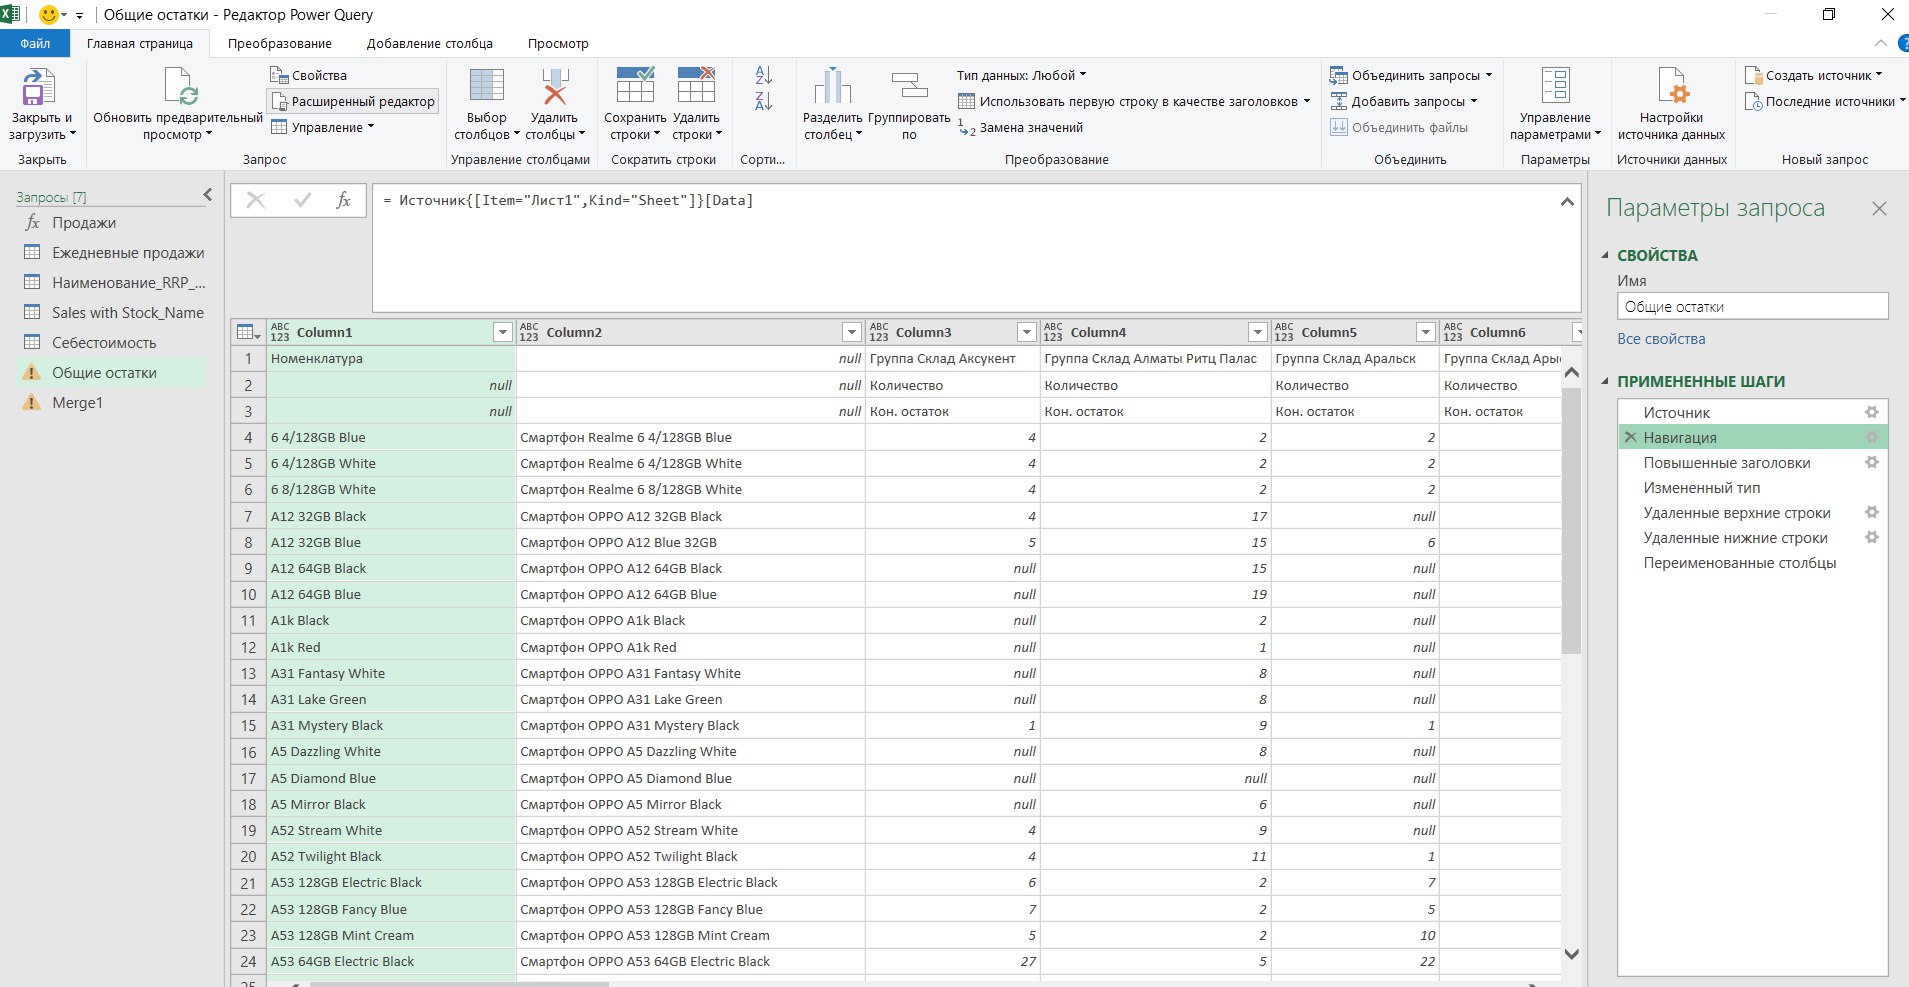Cancel formula edit with X icon
This screenshot has height=987, width=1909.
pyautogui.click(x=255, y=200)
